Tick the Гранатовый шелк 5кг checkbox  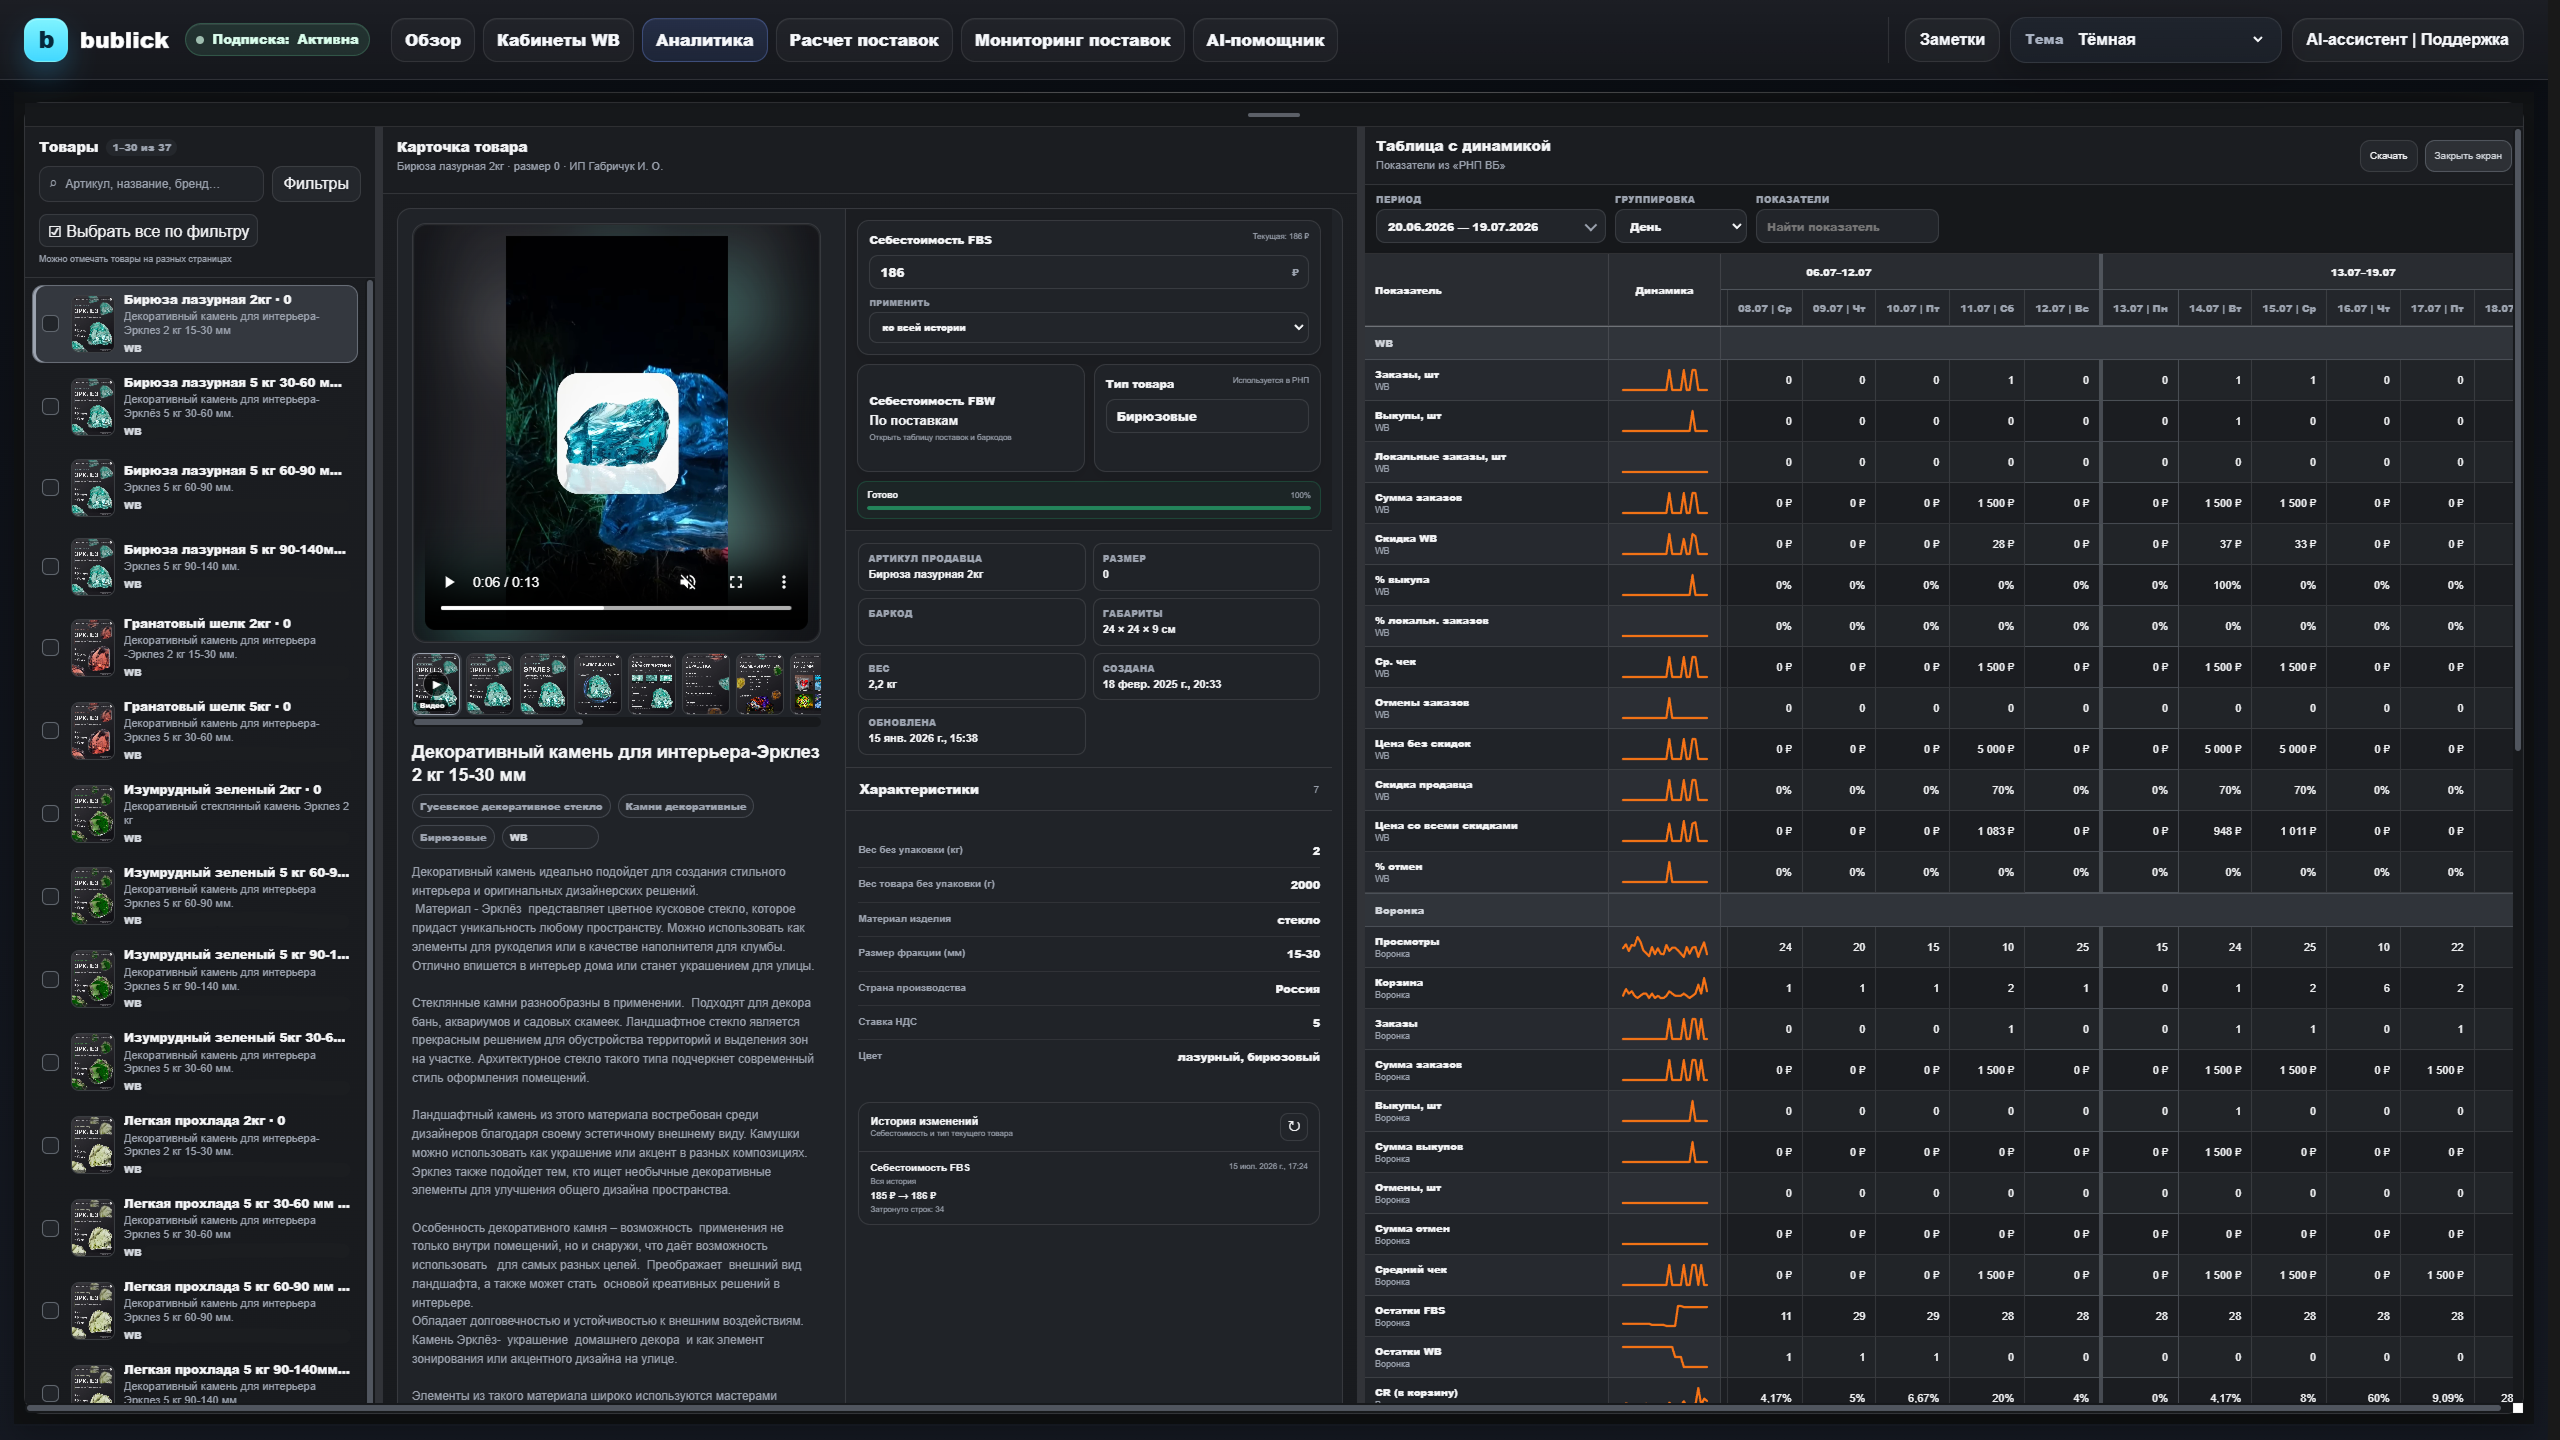click(50, 730)
